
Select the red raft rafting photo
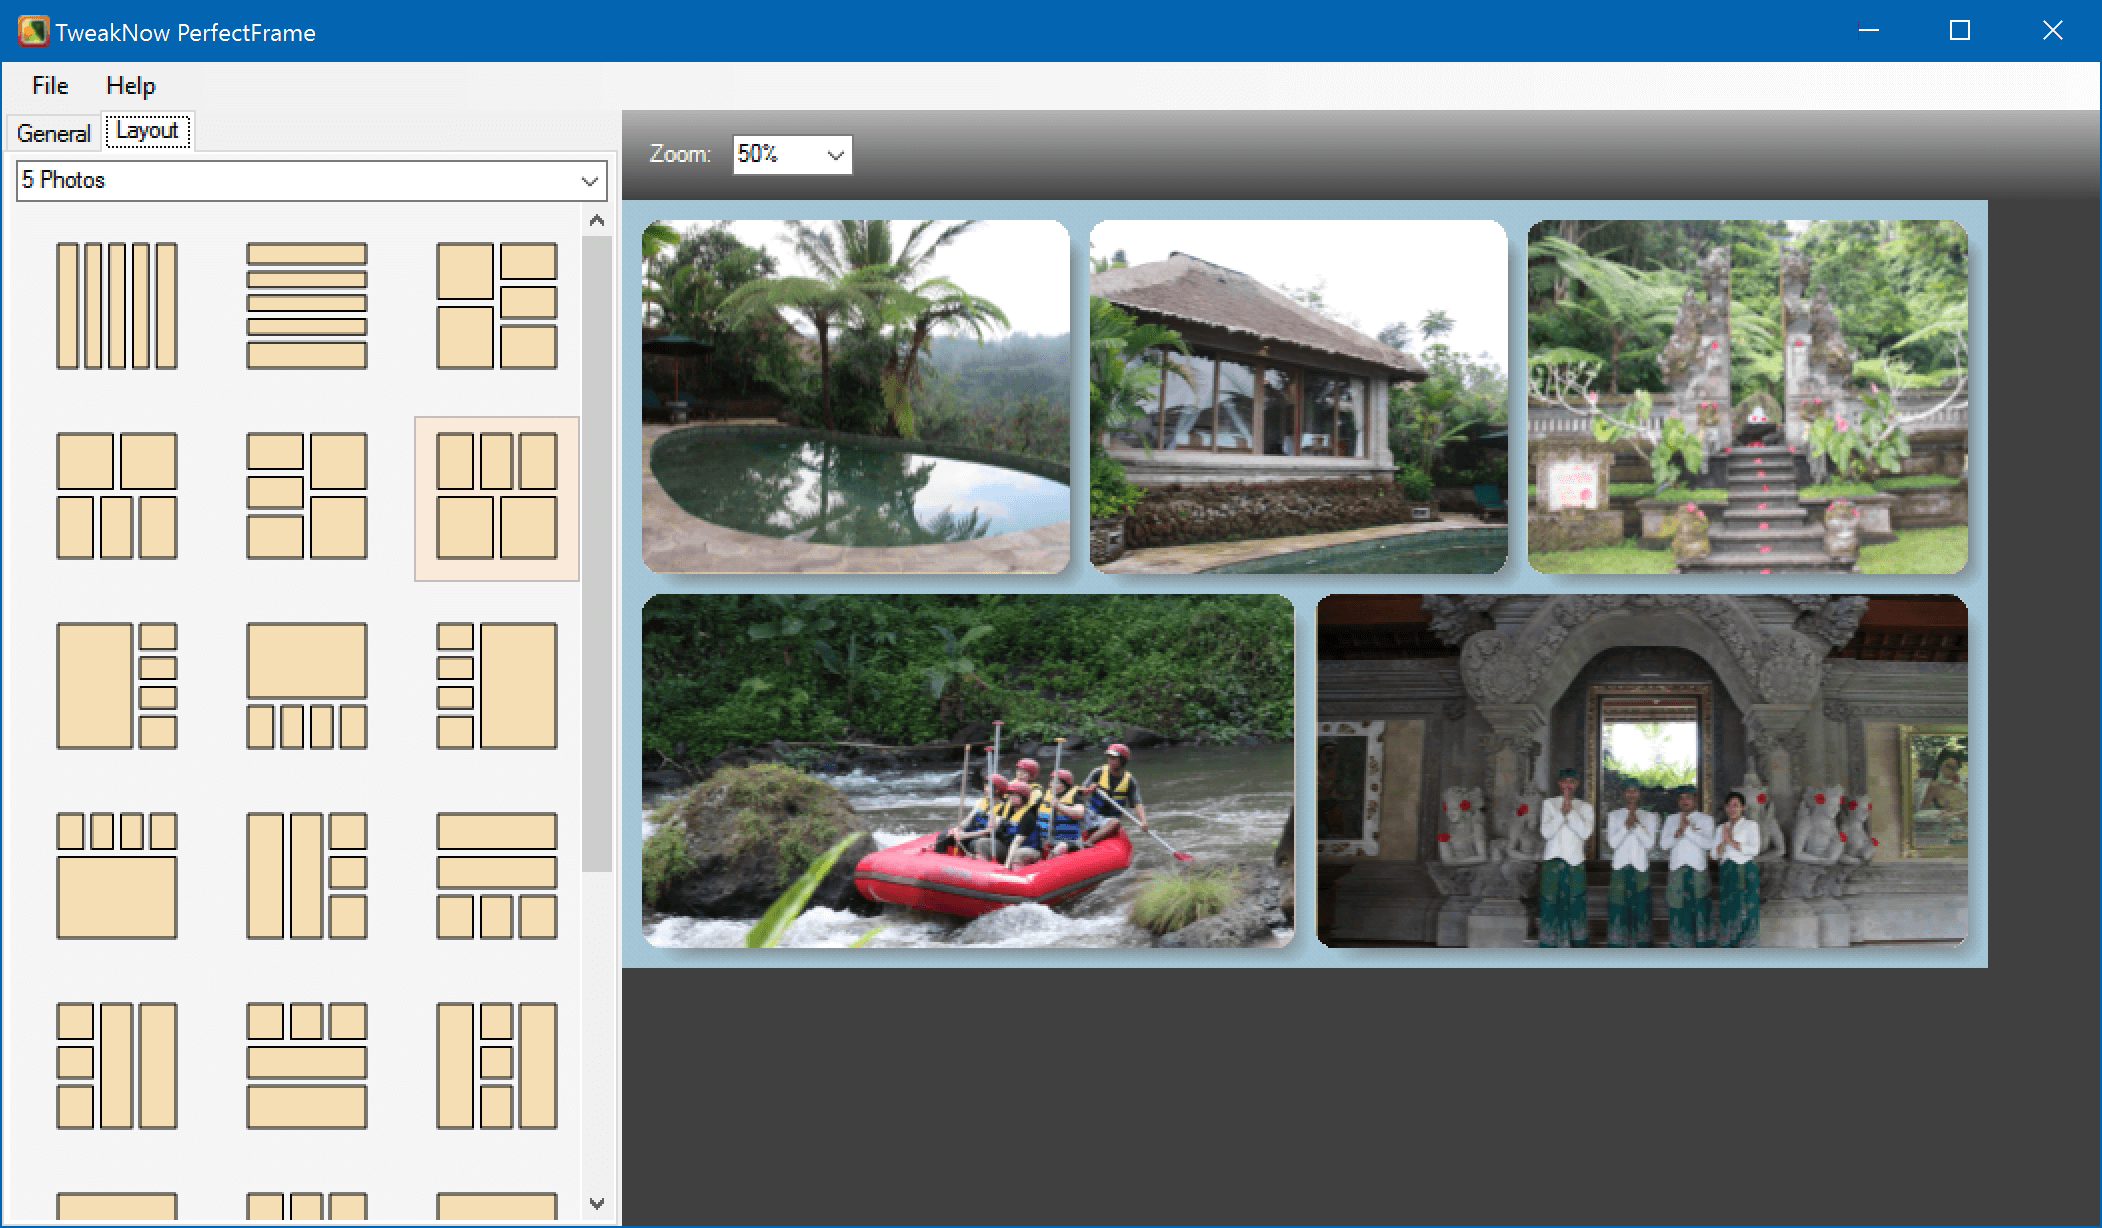[968, 771]
